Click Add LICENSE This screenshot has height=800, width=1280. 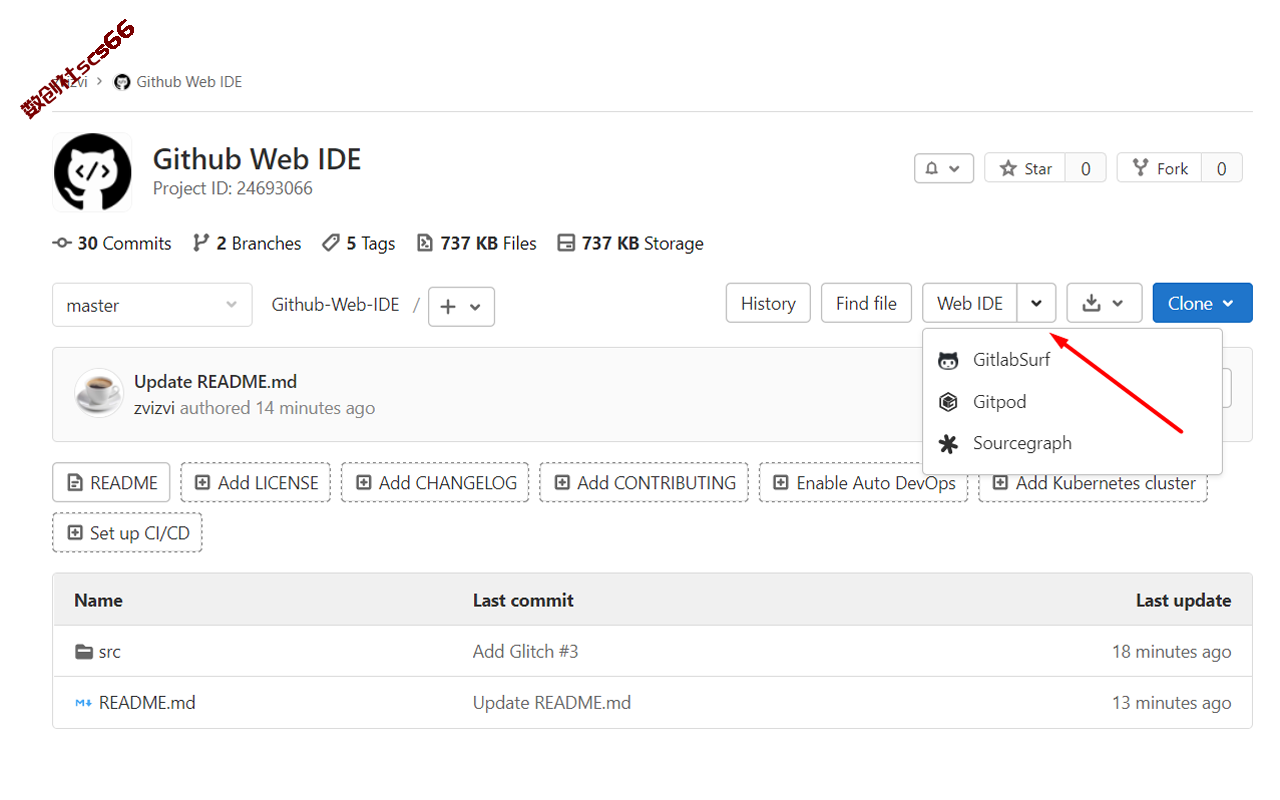(x=256, y=482)
